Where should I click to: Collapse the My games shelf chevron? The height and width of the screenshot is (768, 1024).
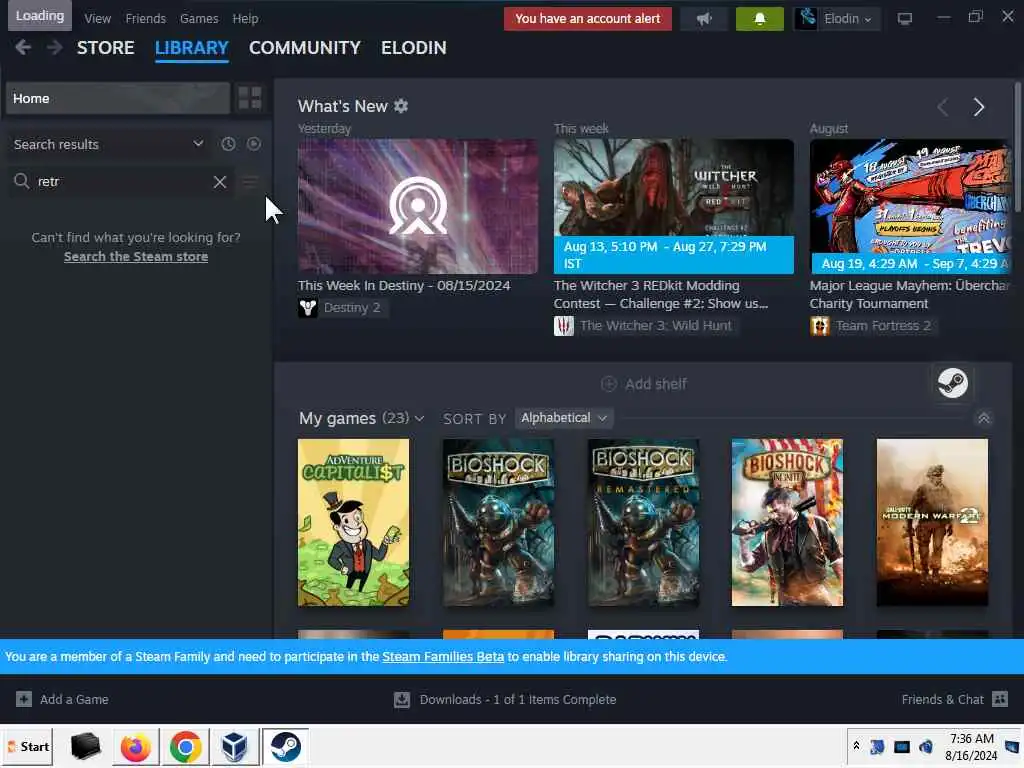(984, 418)
